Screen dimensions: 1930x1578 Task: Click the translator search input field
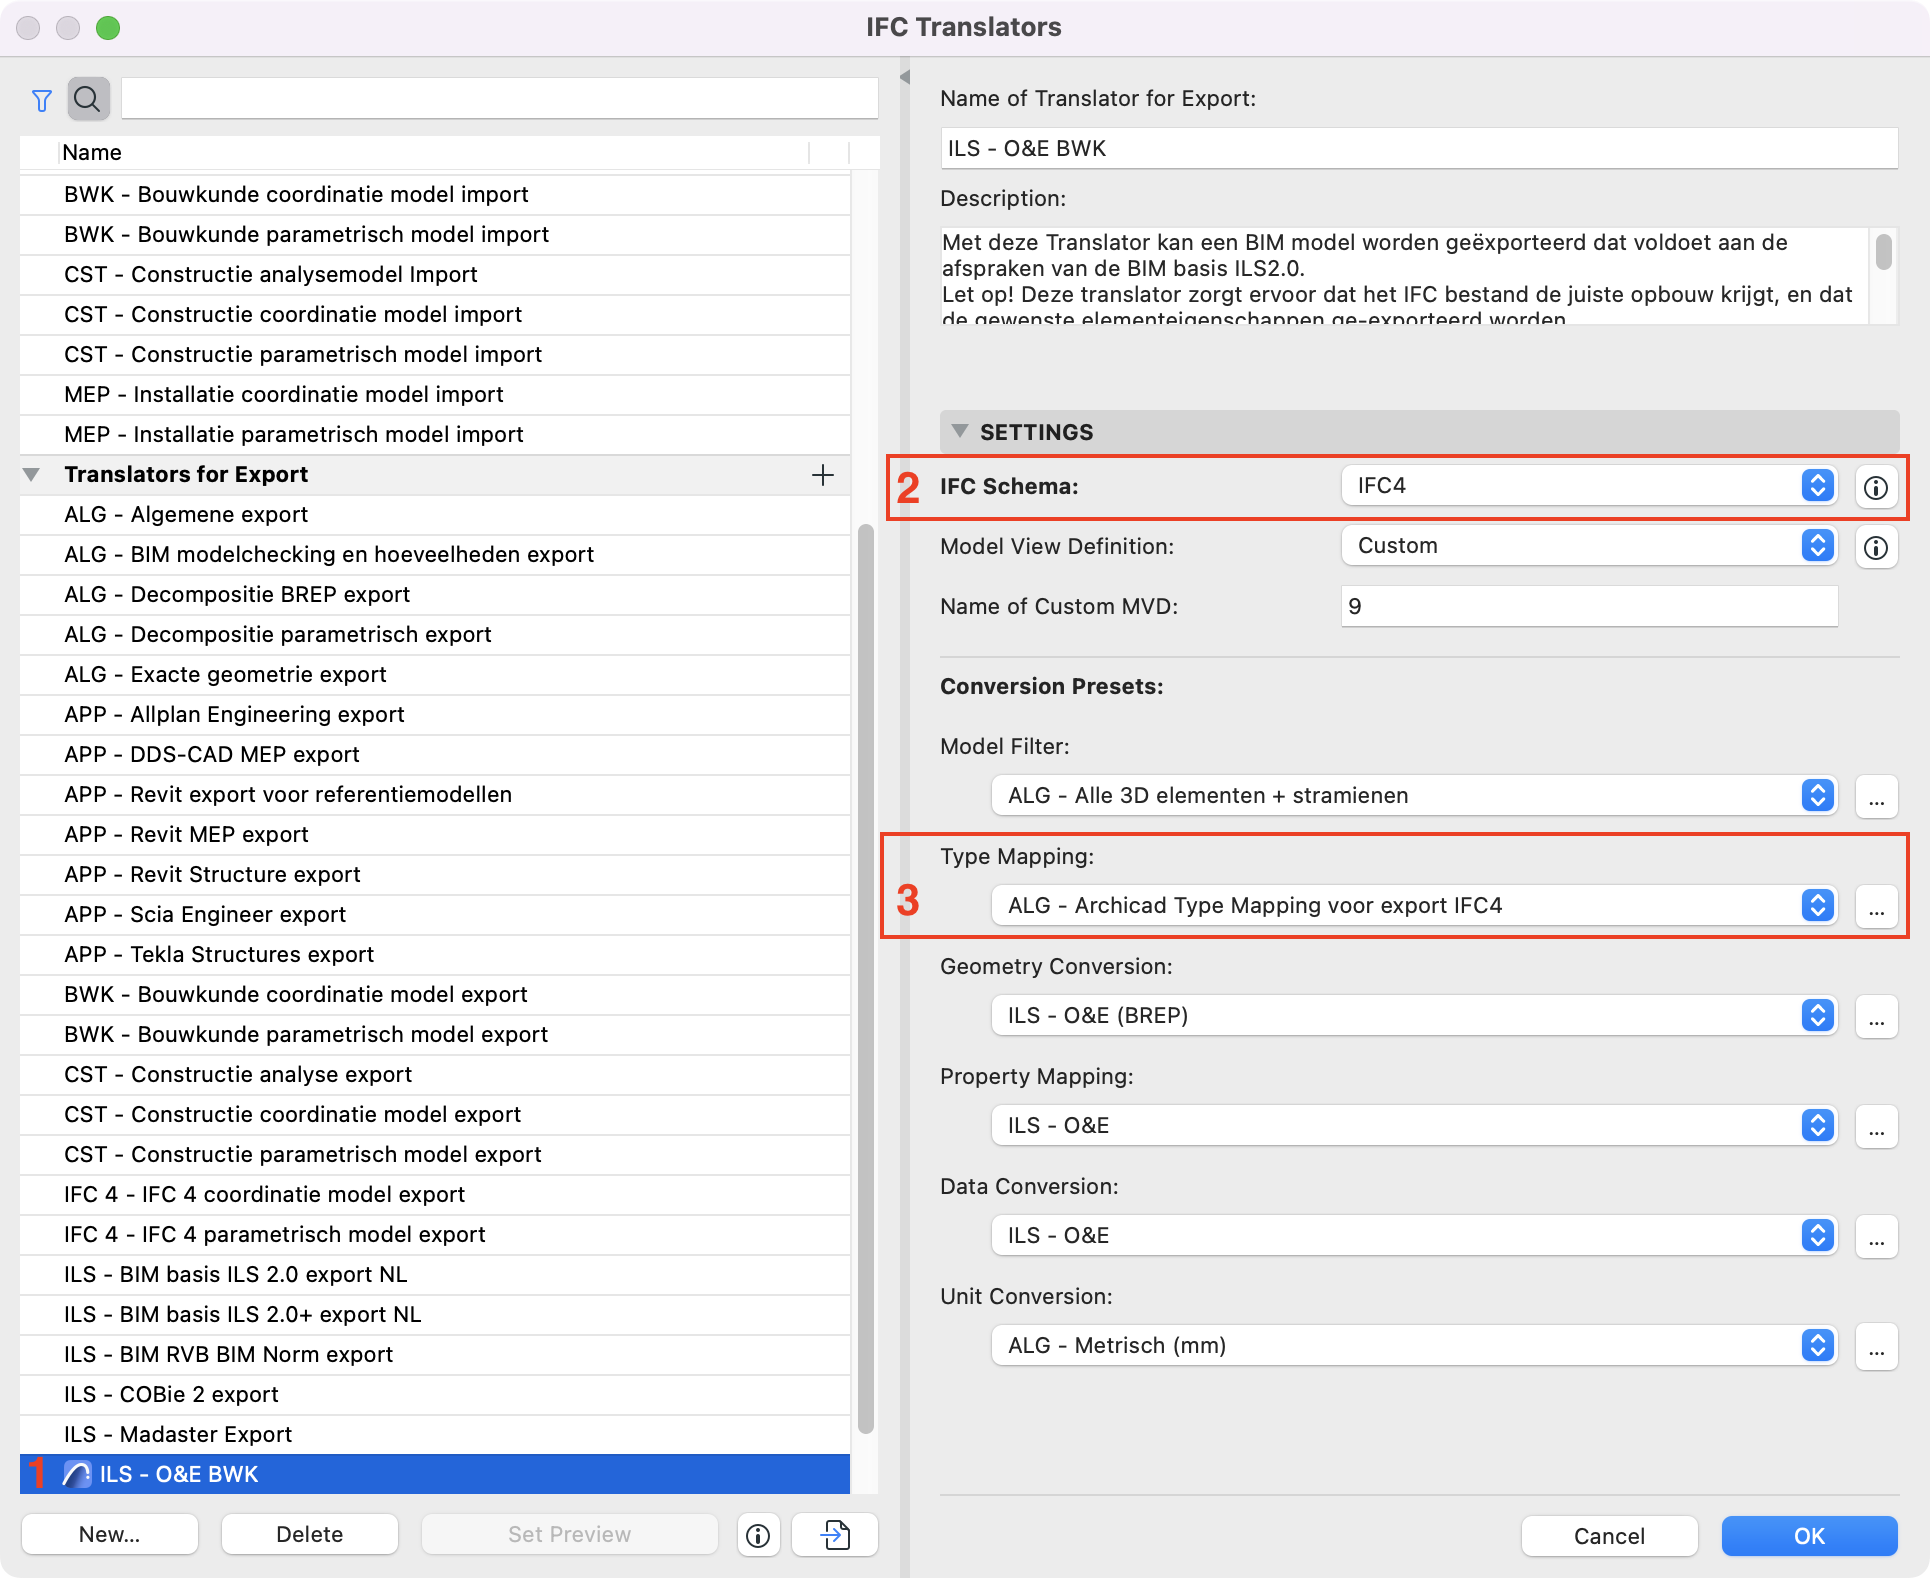[x=500, y=99]
